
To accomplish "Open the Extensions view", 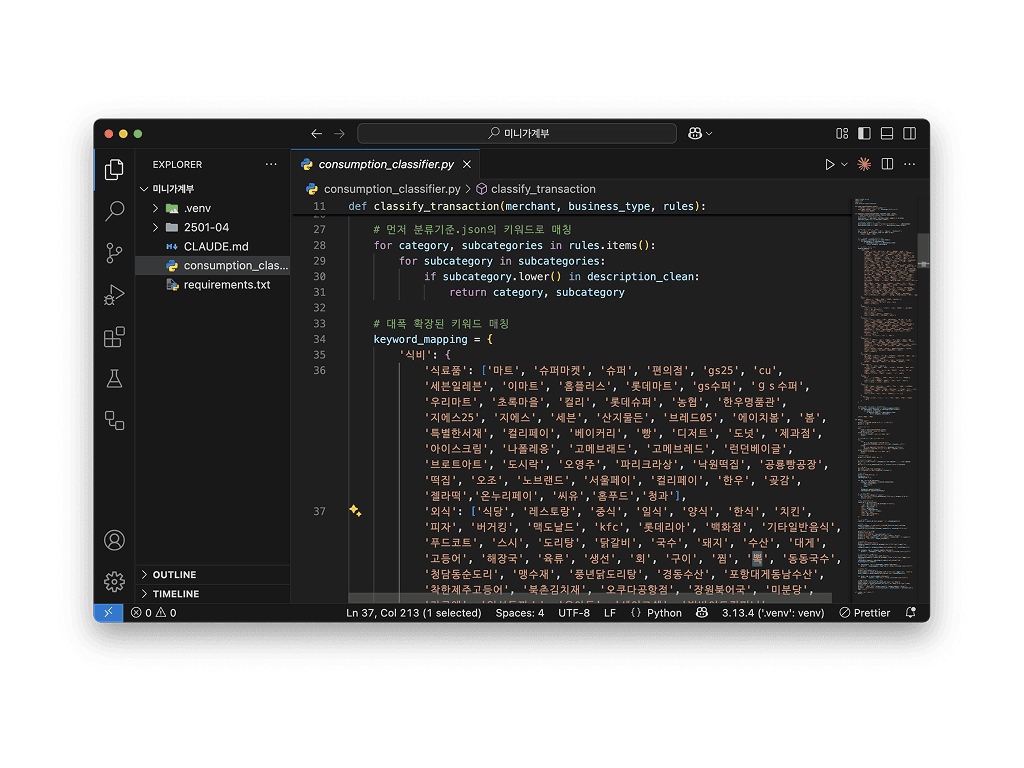I will tap(114, 337).
